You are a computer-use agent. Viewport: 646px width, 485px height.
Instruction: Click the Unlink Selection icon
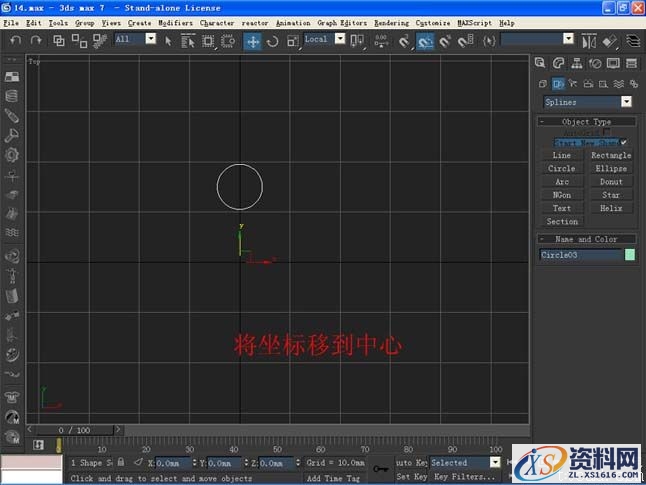pos(79,40)
